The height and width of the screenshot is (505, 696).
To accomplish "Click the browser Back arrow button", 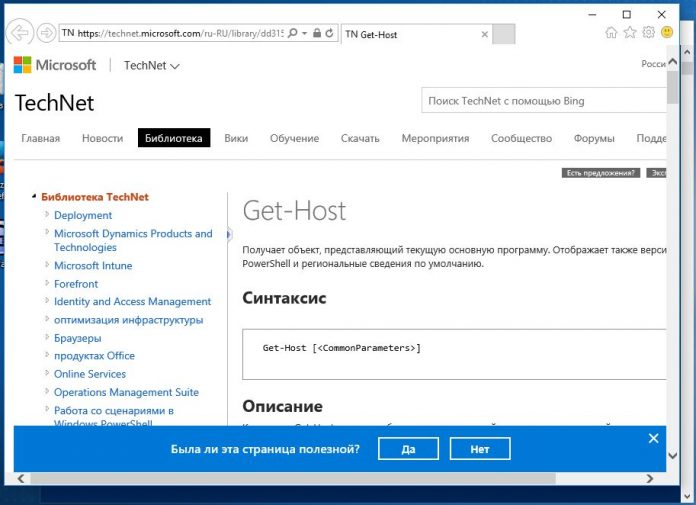I will click(x=20, y=33).
